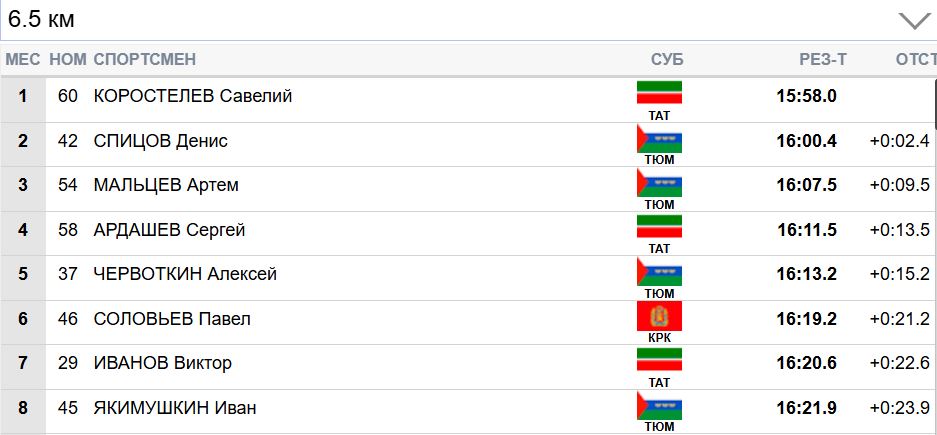Click Tatarstan flag for КОРОСТЕЛЕВ Савелий
The image size is (937, 435).
click(x=659, y=93)
